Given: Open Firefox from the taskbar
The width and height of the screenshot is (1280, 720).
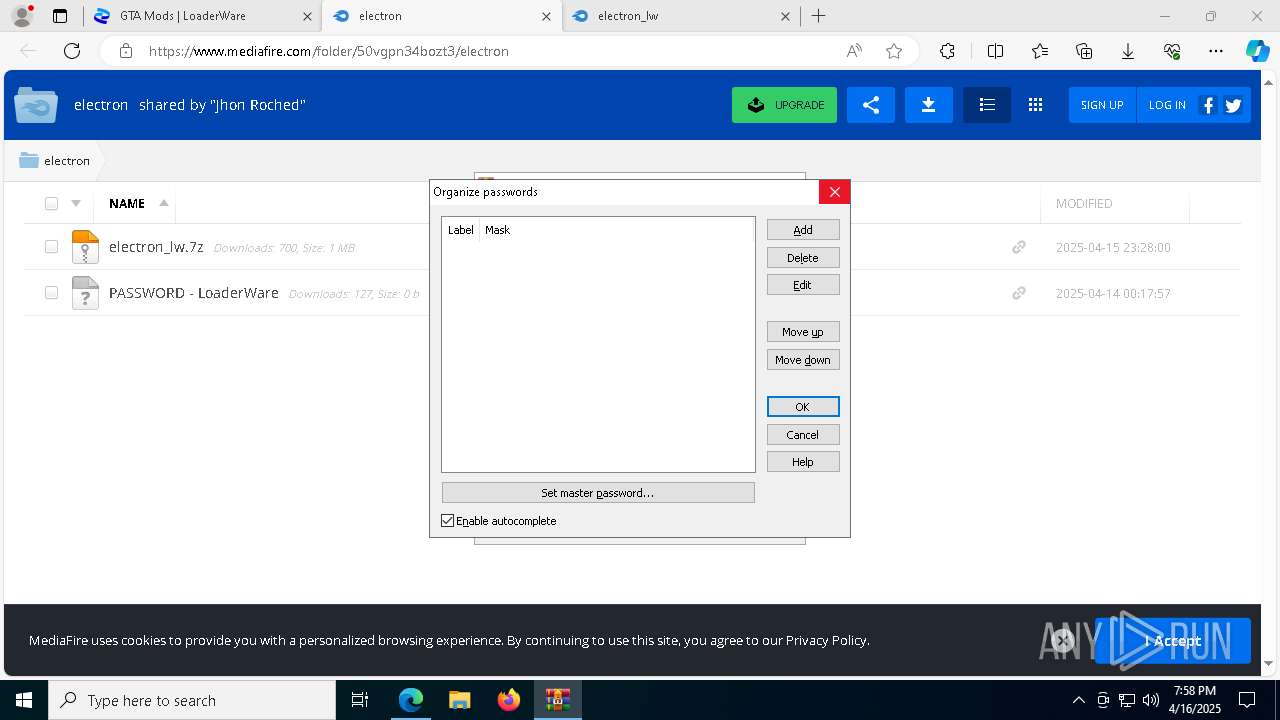Looking at the screenshot, I should tap(508, 700).
